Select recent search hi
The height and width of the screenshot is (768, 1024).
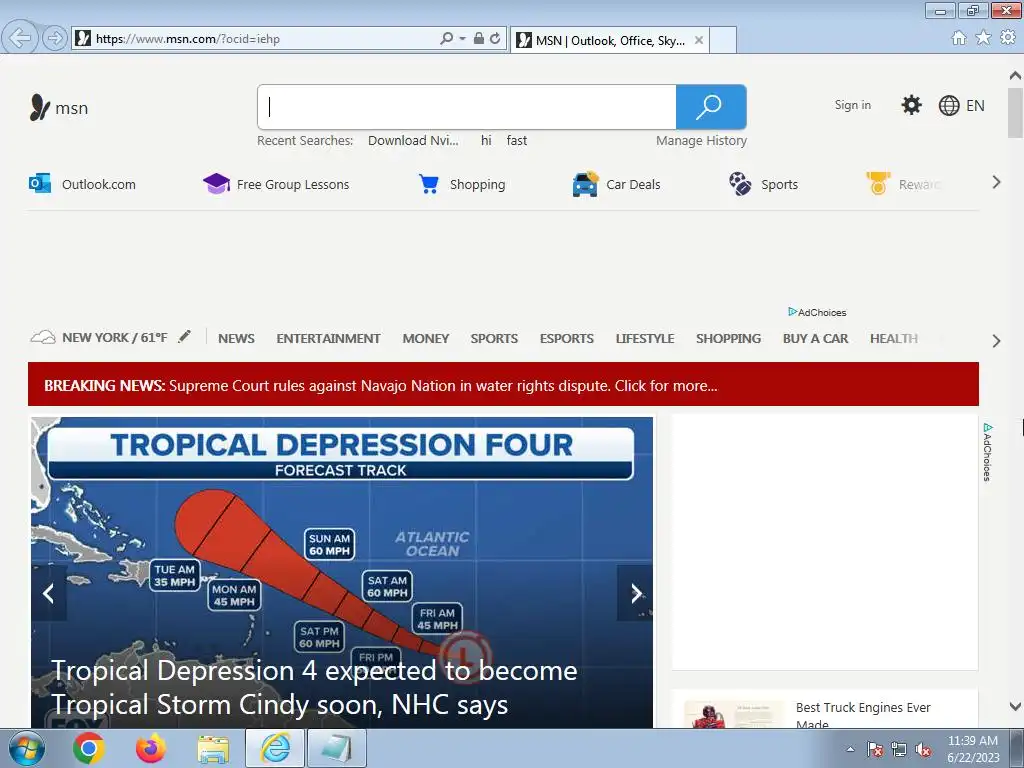(x=486, y=140)
